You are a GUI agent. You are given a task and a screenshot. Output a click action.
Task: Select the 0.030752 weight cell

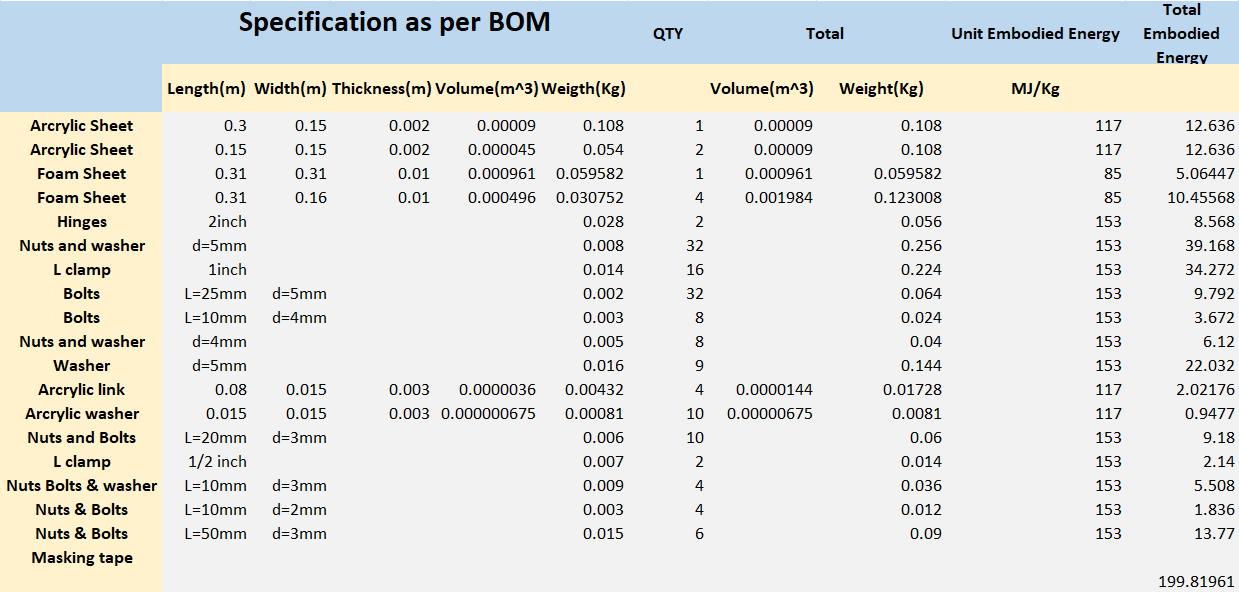pyautogui.click(x=589, y=198)
